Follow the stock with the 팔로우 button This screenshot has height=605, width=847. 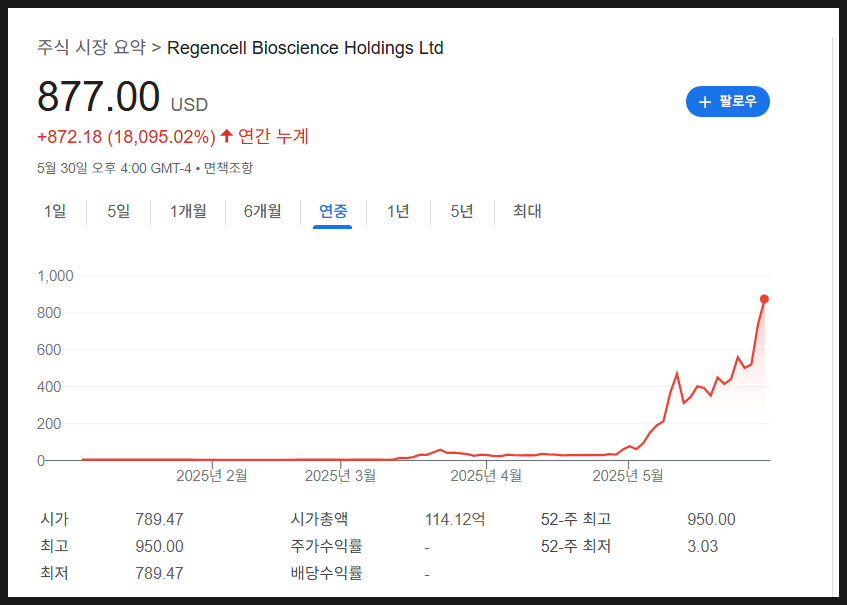(728, 102)
